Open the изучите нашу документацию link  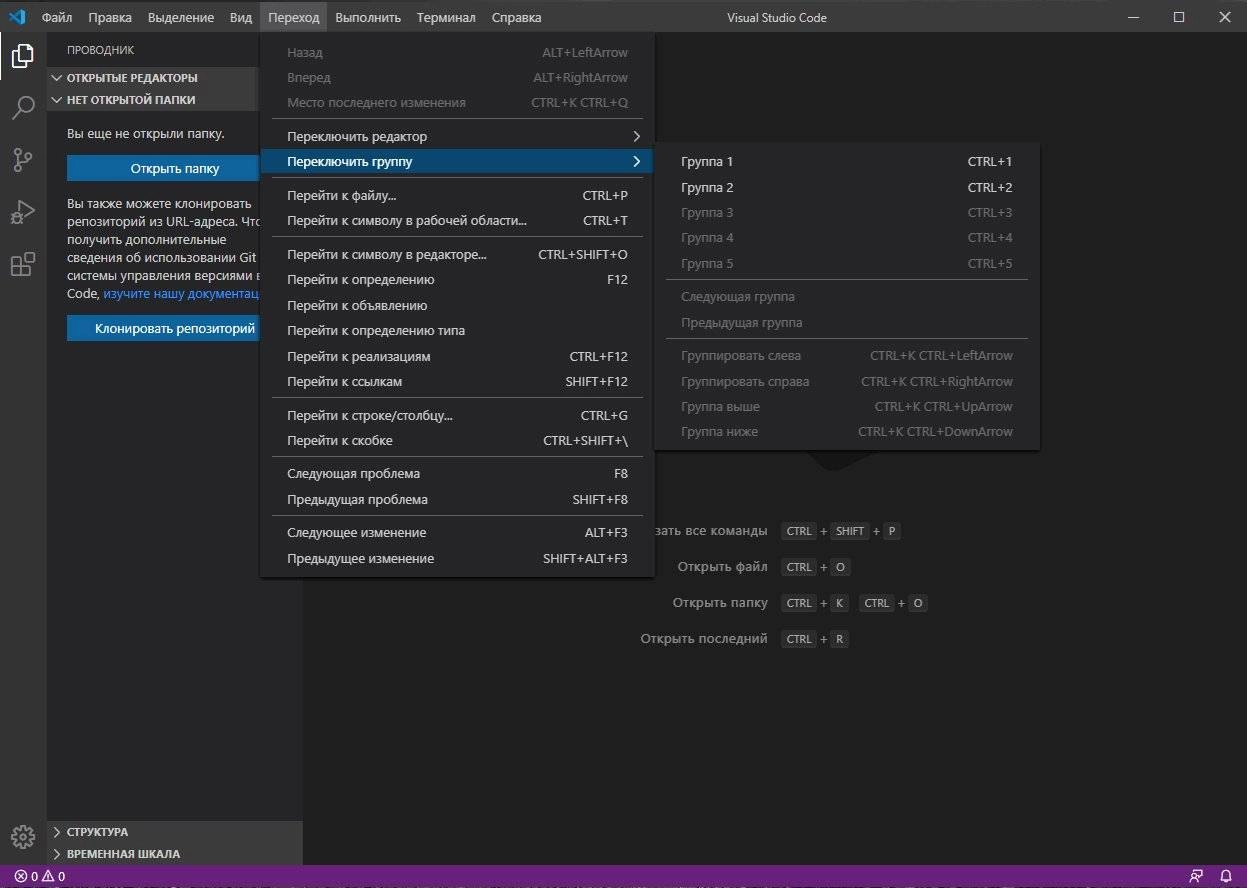(x=181, y=294)
